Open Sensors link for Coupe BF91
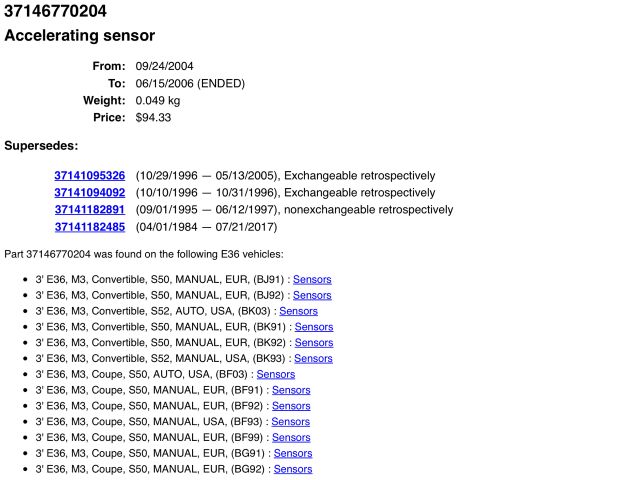The width and height of the screenshot is (640, 480). point(291,390)
